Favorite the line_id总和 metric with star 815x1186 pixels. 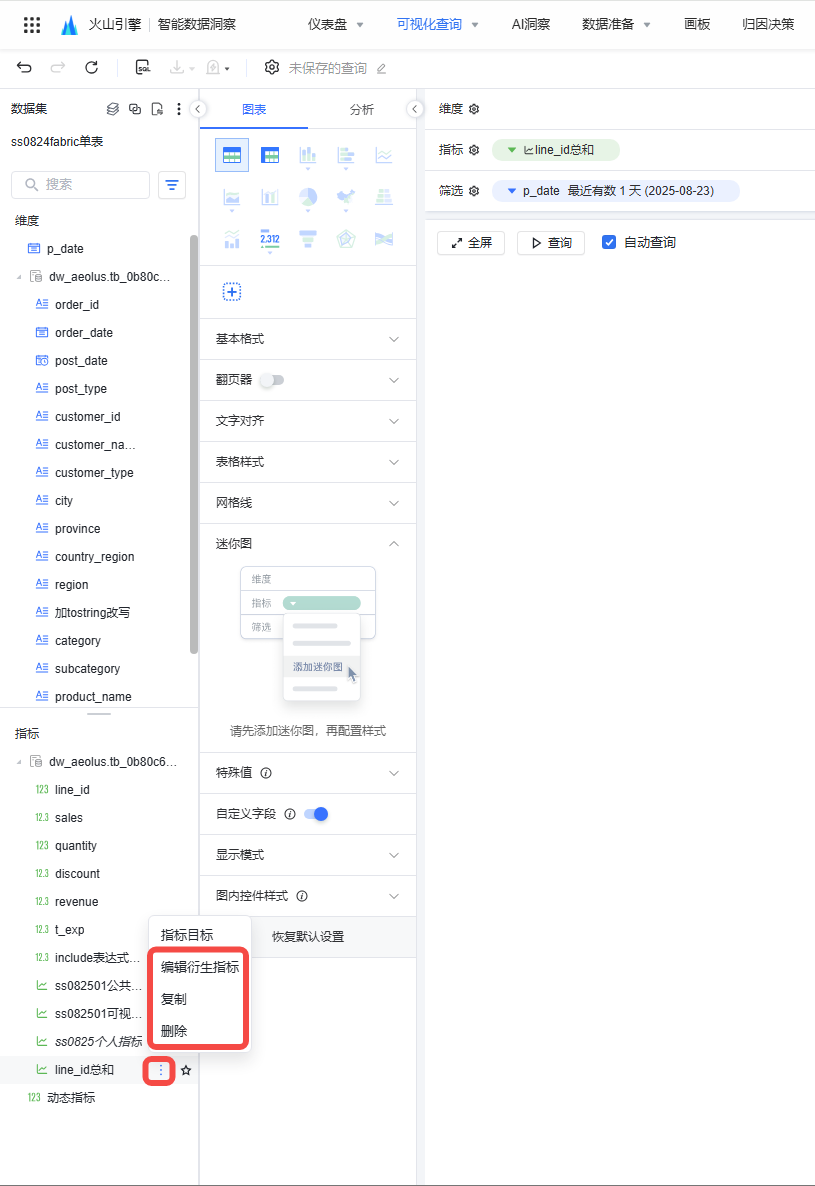coord(186,1070)
